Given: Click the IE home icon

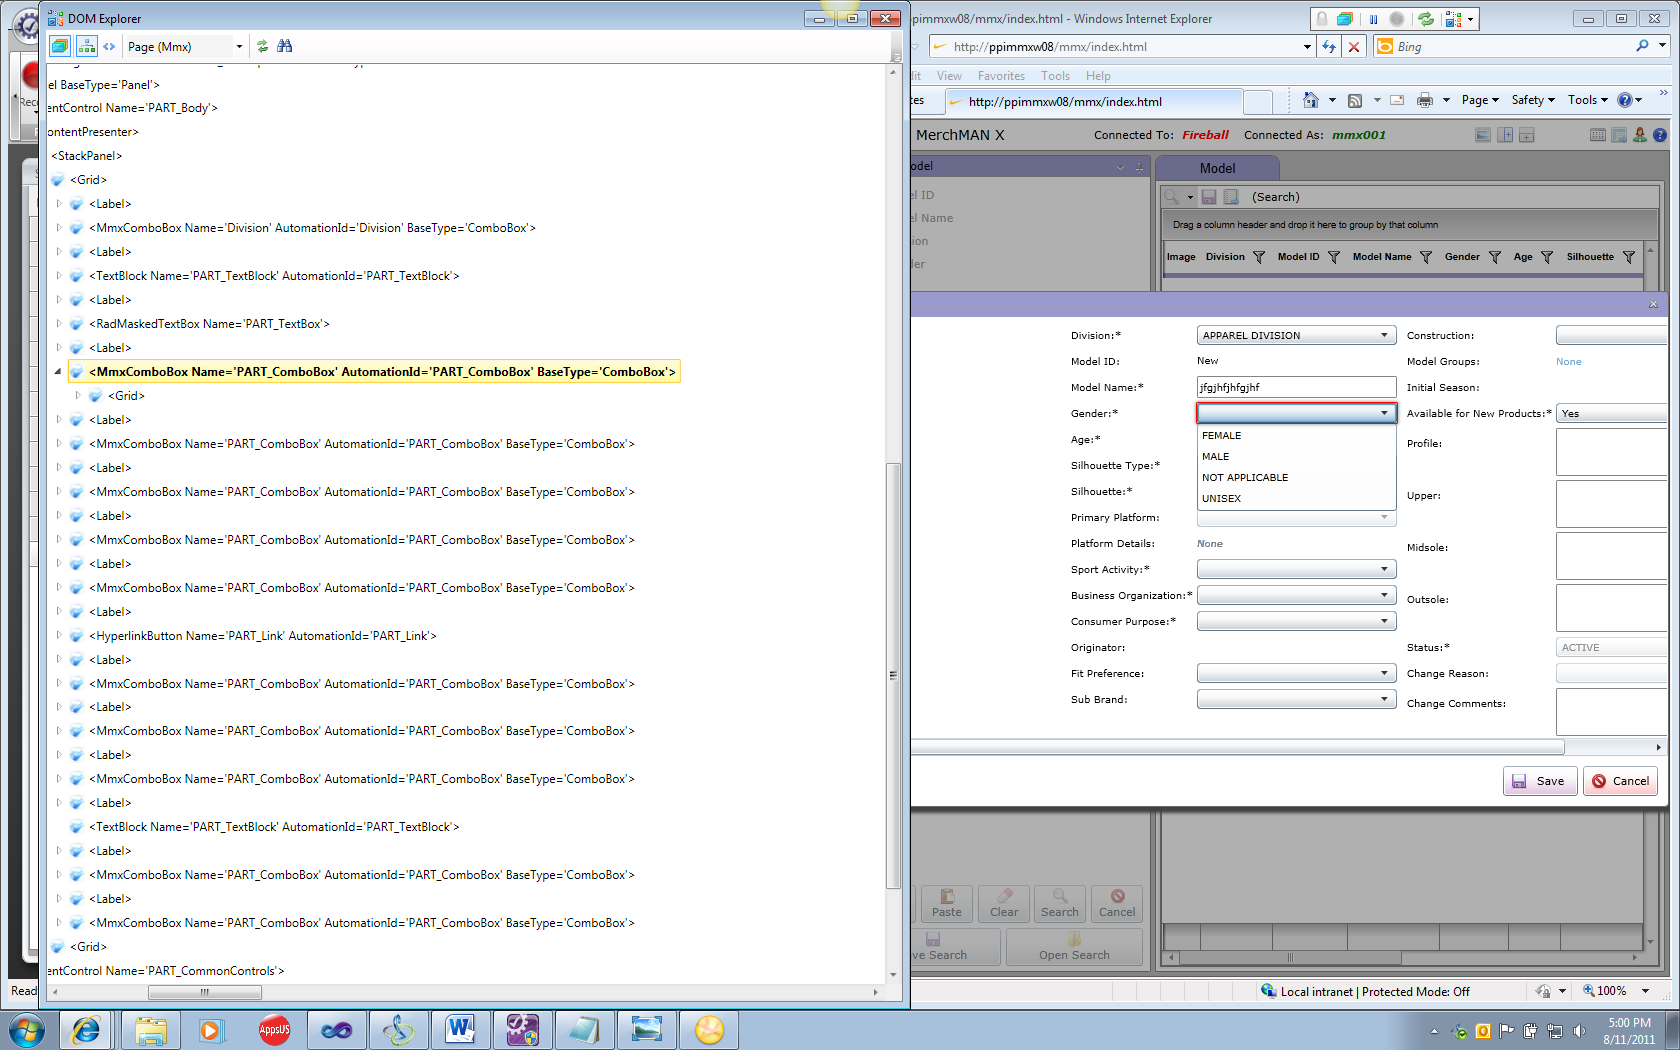Looking at the screenshot, I should [x=1311, y=100].
